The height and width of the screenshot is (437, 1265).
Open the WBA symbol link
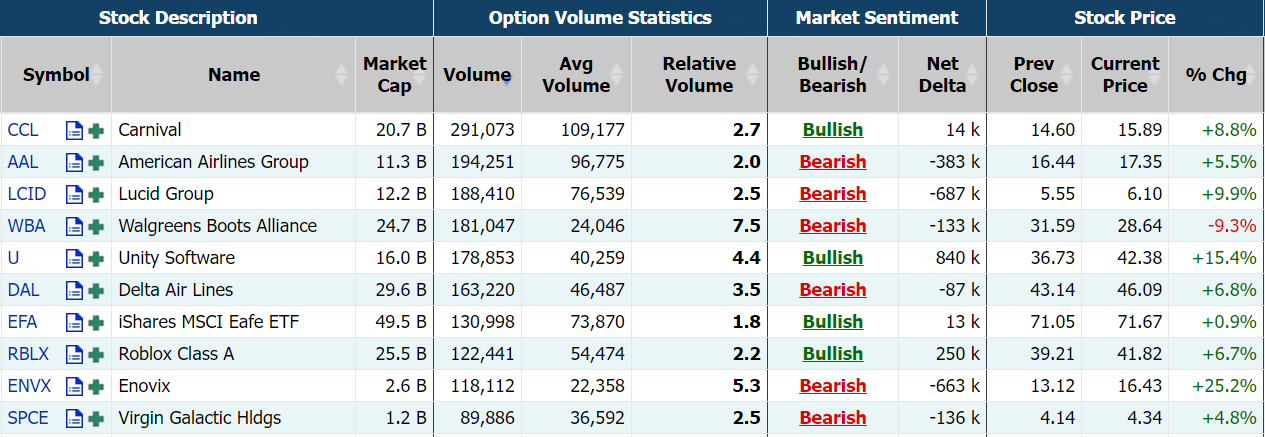(25, 226)
